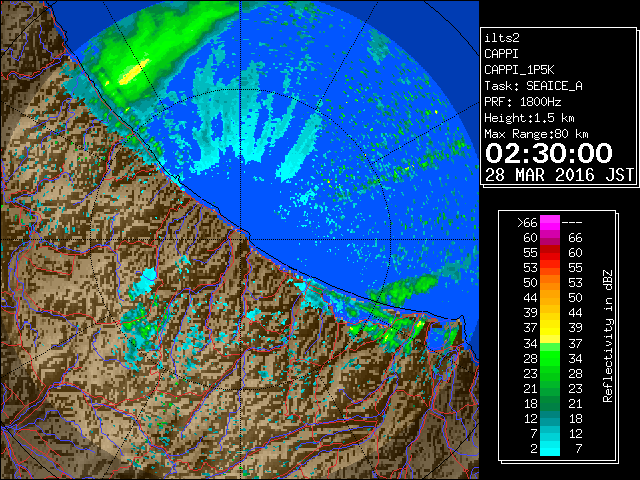The width and height of the screenshot is (640, 480).
Task: Click the 'PRF: 1800Hz' text
Action: tap(522, 102)
